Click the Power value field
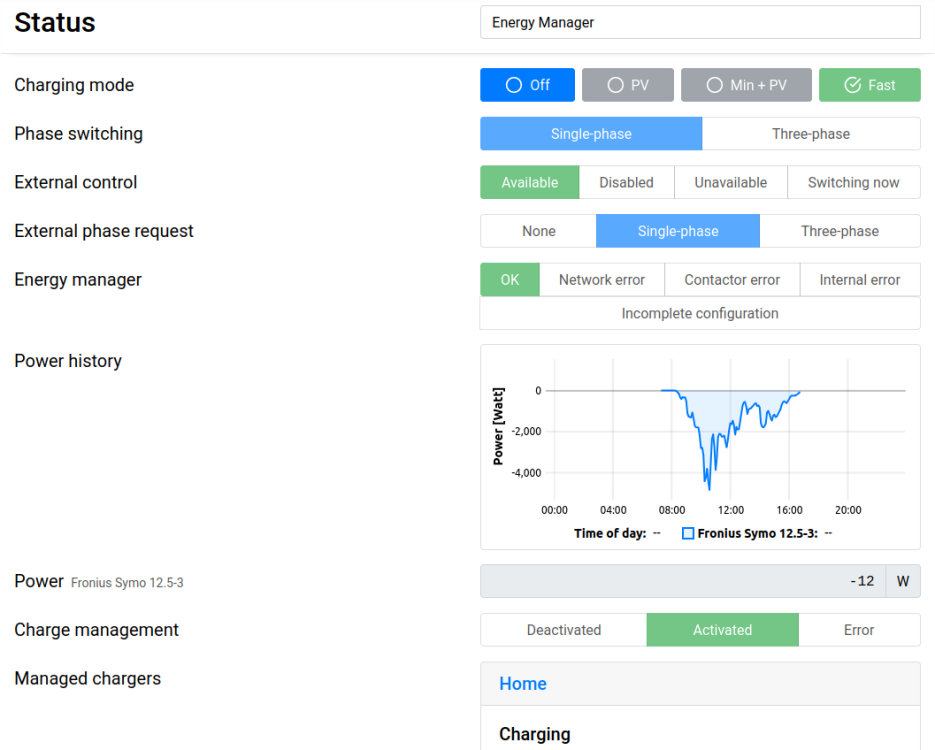Screen dimensions: 935x750 click(x=682, y=581)
